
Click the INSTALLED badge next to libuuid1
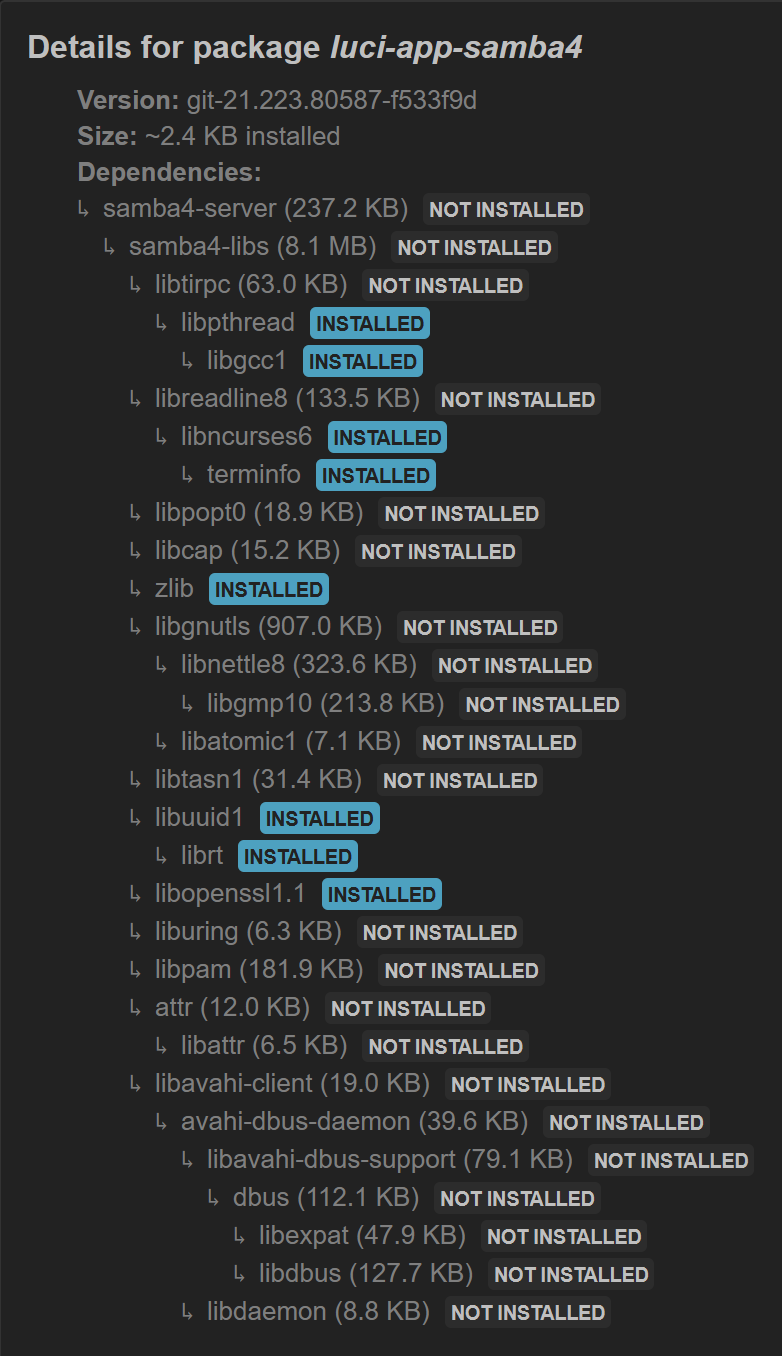[x=320, y=818]
